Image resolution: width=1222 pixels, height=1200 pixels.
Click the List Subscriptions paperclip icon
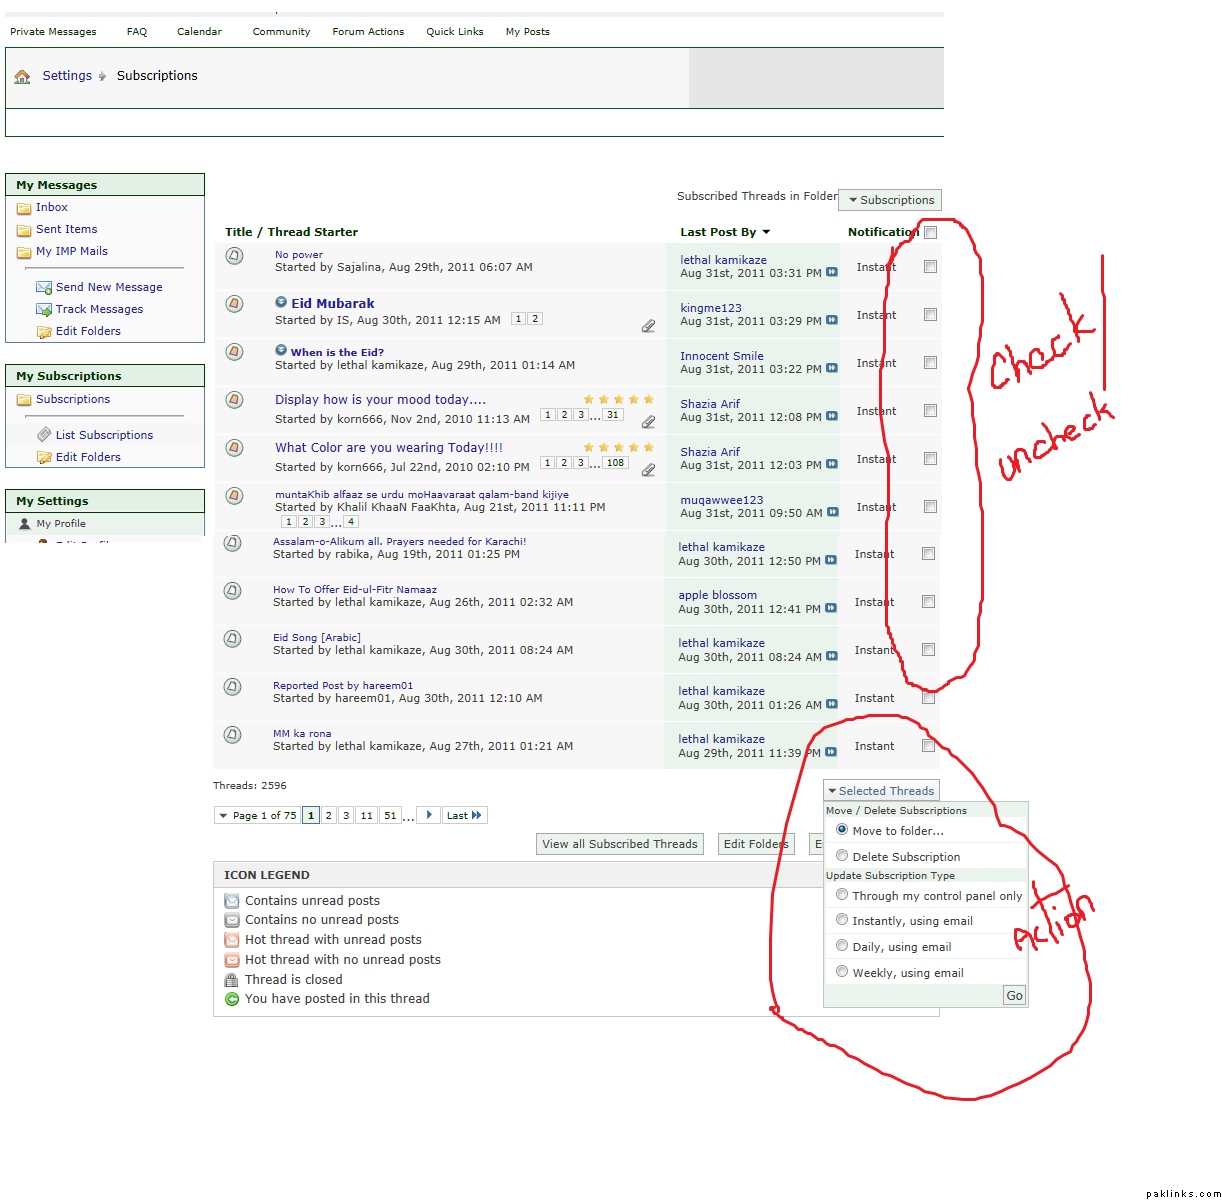click(44, 435)
